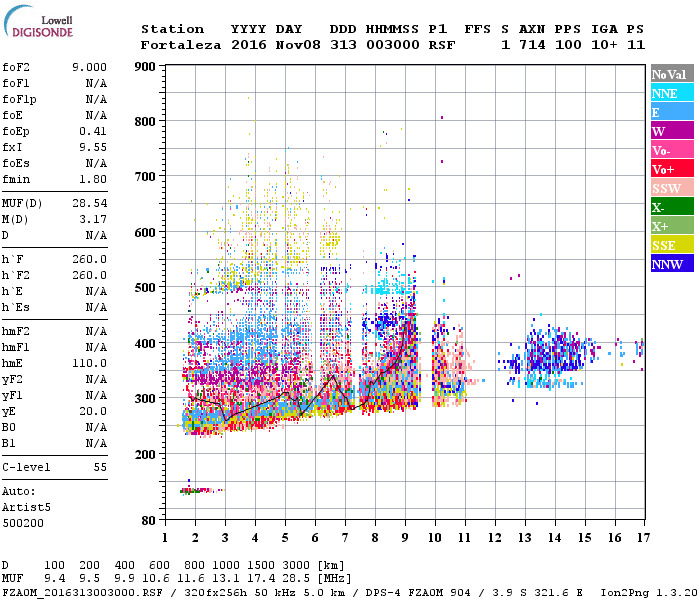Click the PPS value 100
The height and width of the screenshot is (600, 700).
[568, 45]
